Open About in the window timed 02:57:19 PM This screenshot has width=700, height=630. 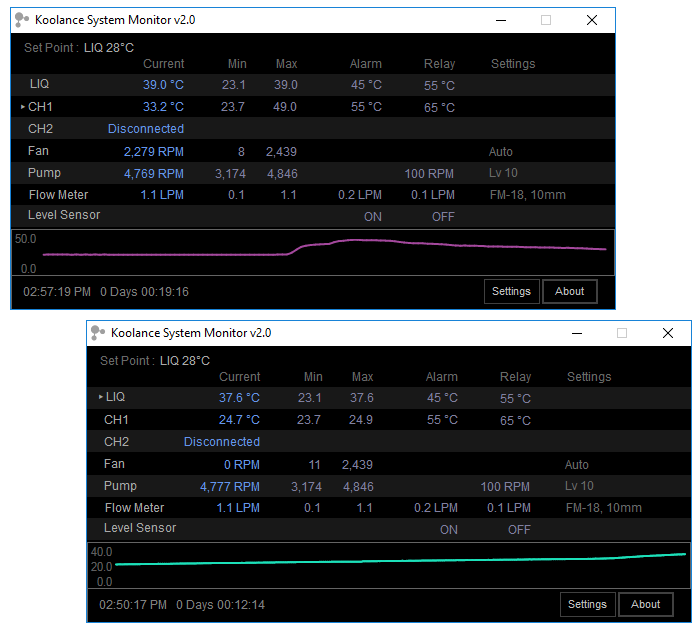tap(569, 291)
